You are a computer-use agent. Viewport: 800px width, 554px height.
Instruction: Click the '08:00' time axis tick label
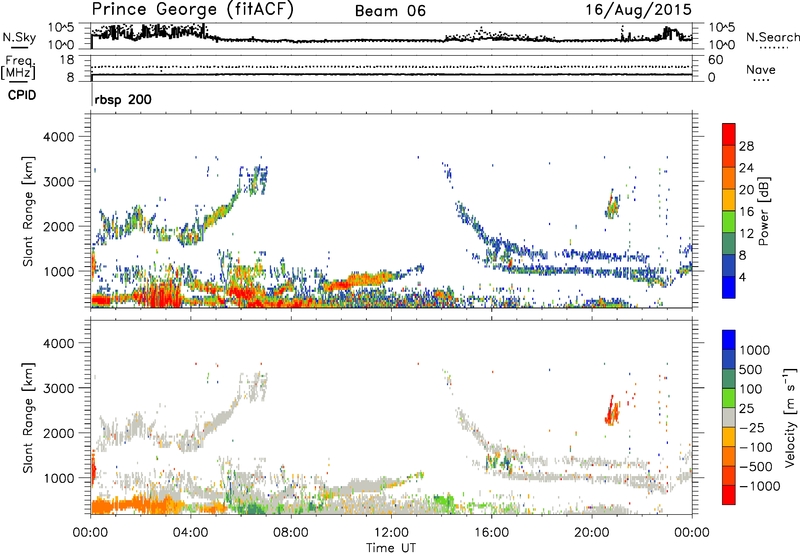(291, 533)
